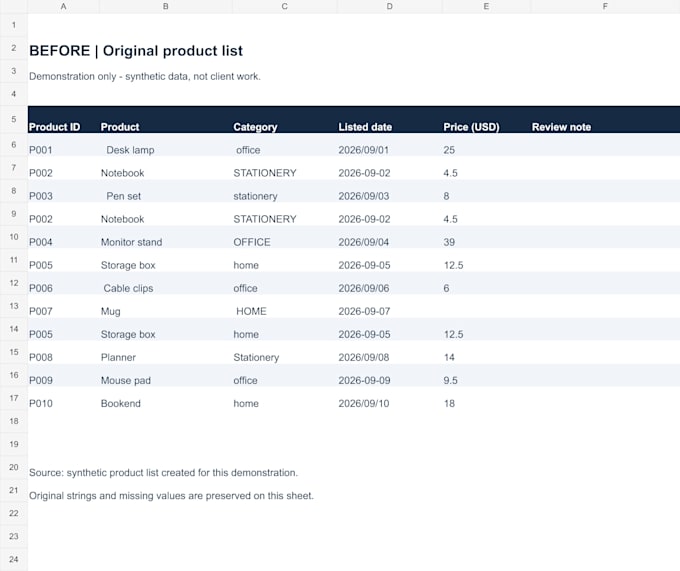Select the P007 cell

(x=63, y=306)
